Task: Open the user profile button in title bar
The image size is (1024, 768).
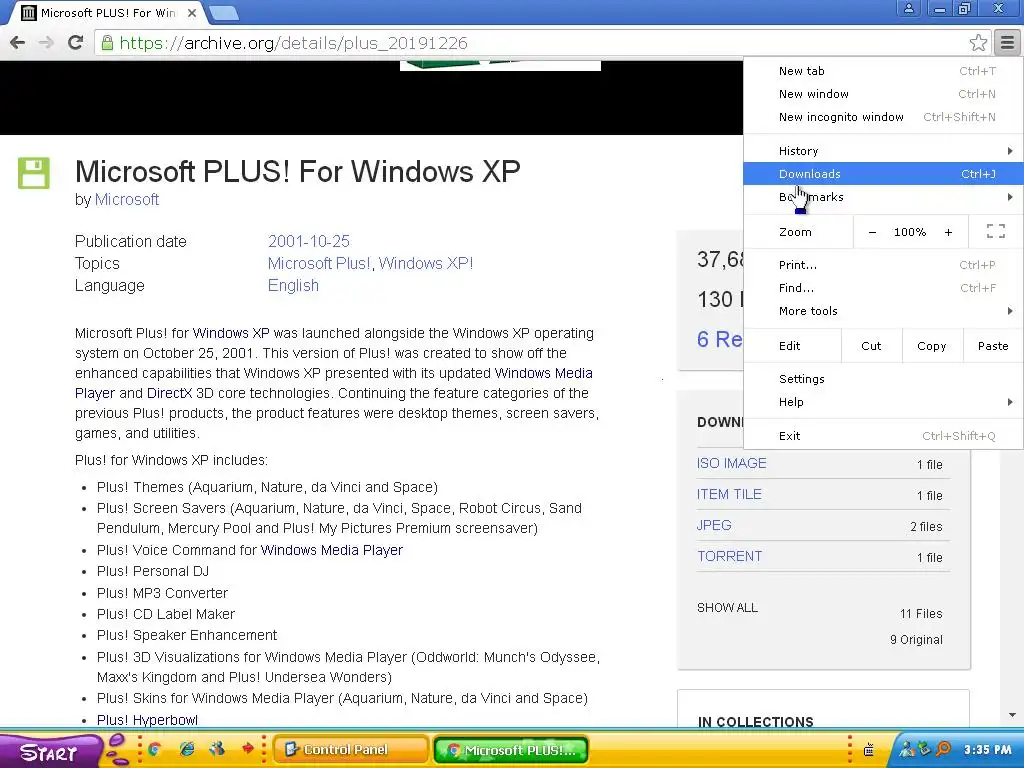Action: pos(908,8)
